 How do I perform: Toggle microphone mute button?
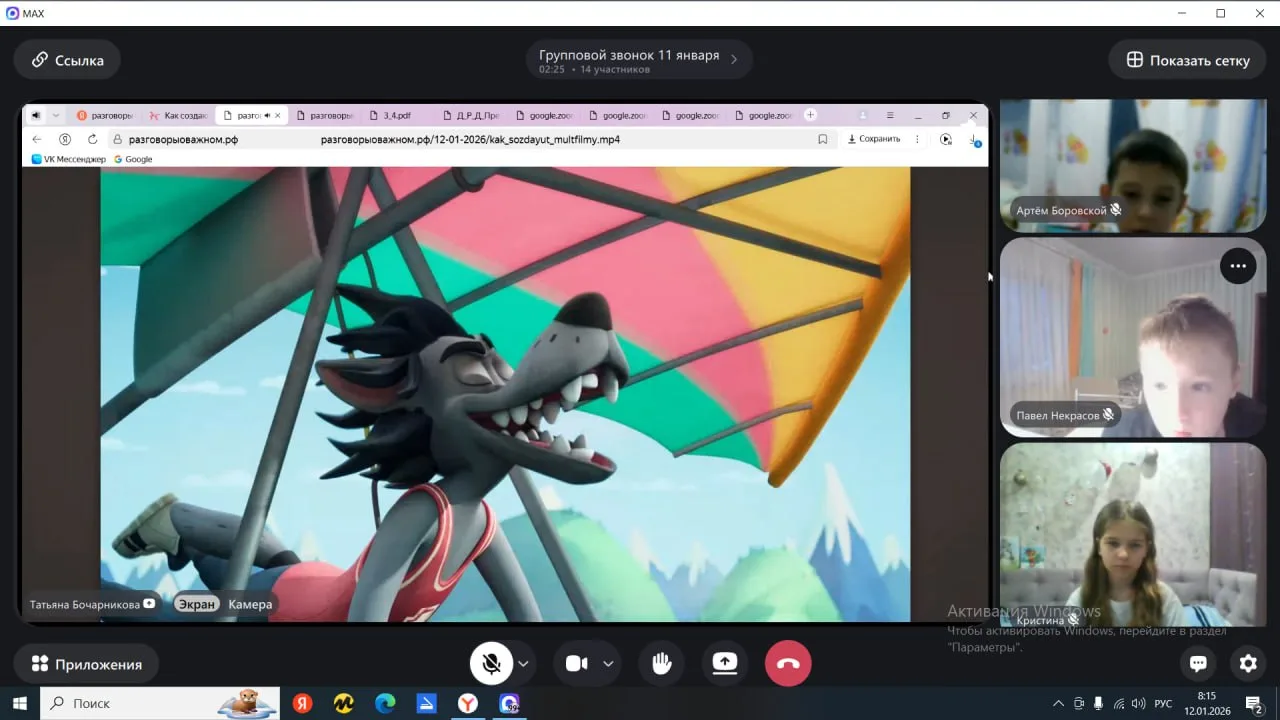click(x=491, y=664)
